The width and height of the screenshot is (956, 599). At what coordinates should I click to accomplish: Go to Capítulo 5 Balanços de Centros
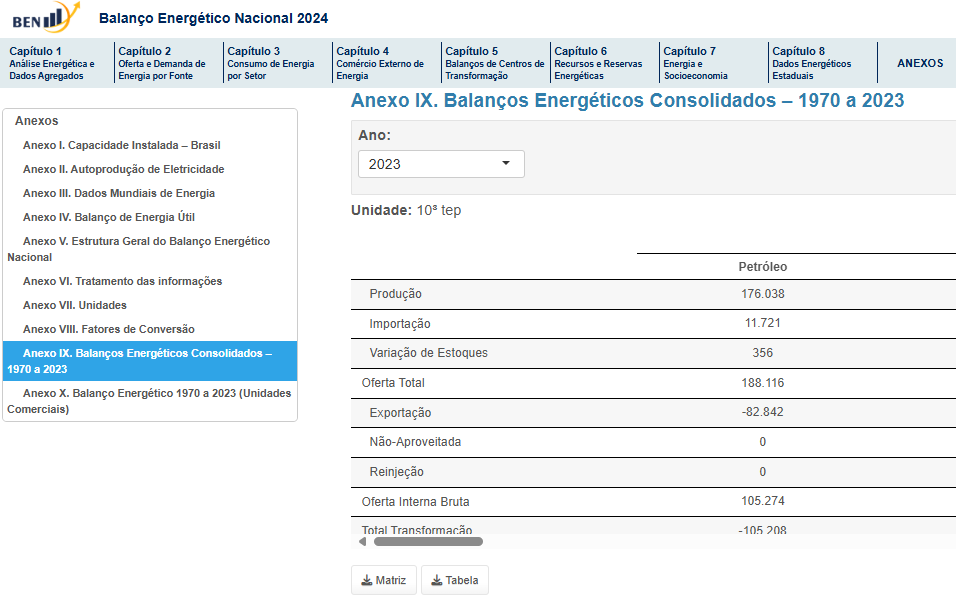coord(493,63)
